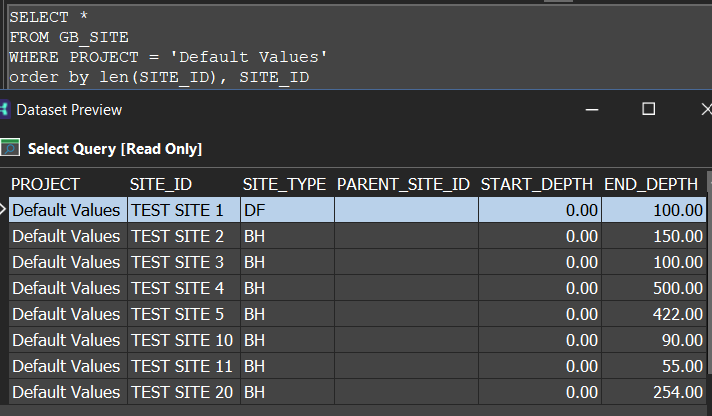The width and height of the screenshot is (712, 416).
Task: Click the END_DEPTH column header
Action: 650,184
